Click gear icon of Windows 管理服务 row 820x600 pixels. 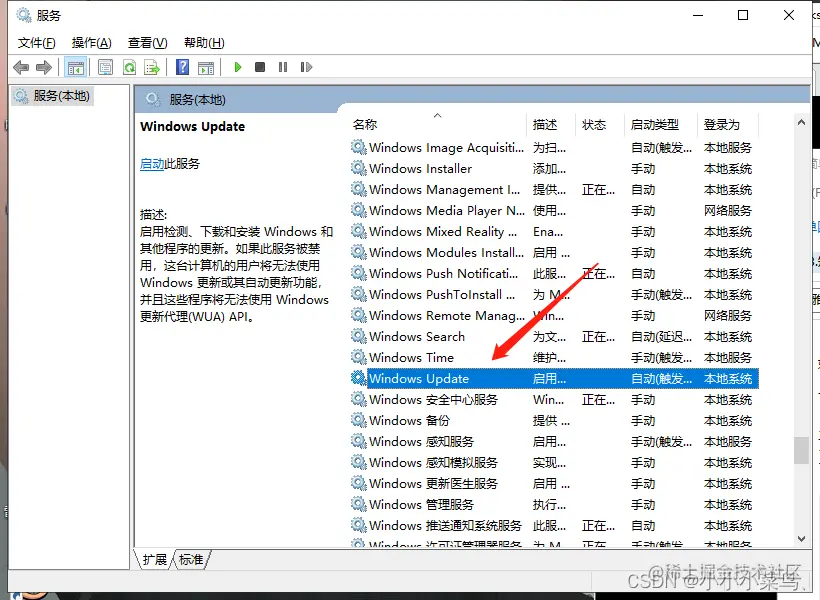[358, 504]
